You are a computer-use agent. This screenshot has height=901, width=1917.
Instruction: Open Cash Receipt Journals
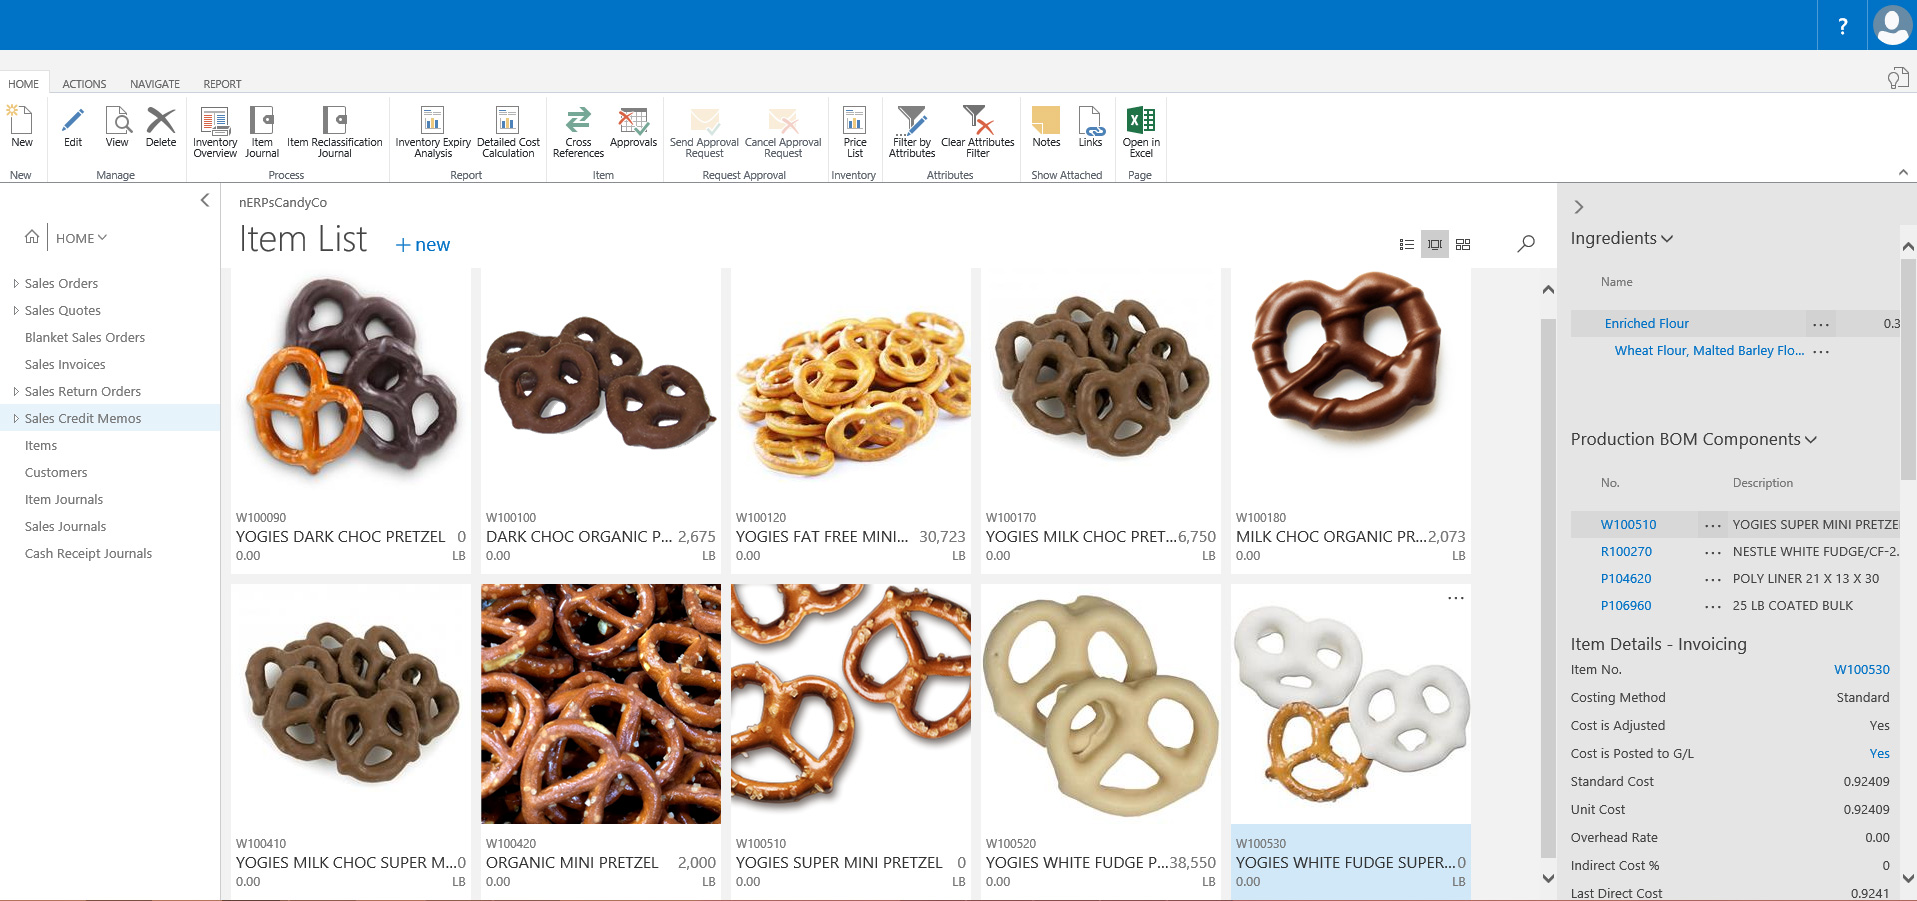pos(88,553)
